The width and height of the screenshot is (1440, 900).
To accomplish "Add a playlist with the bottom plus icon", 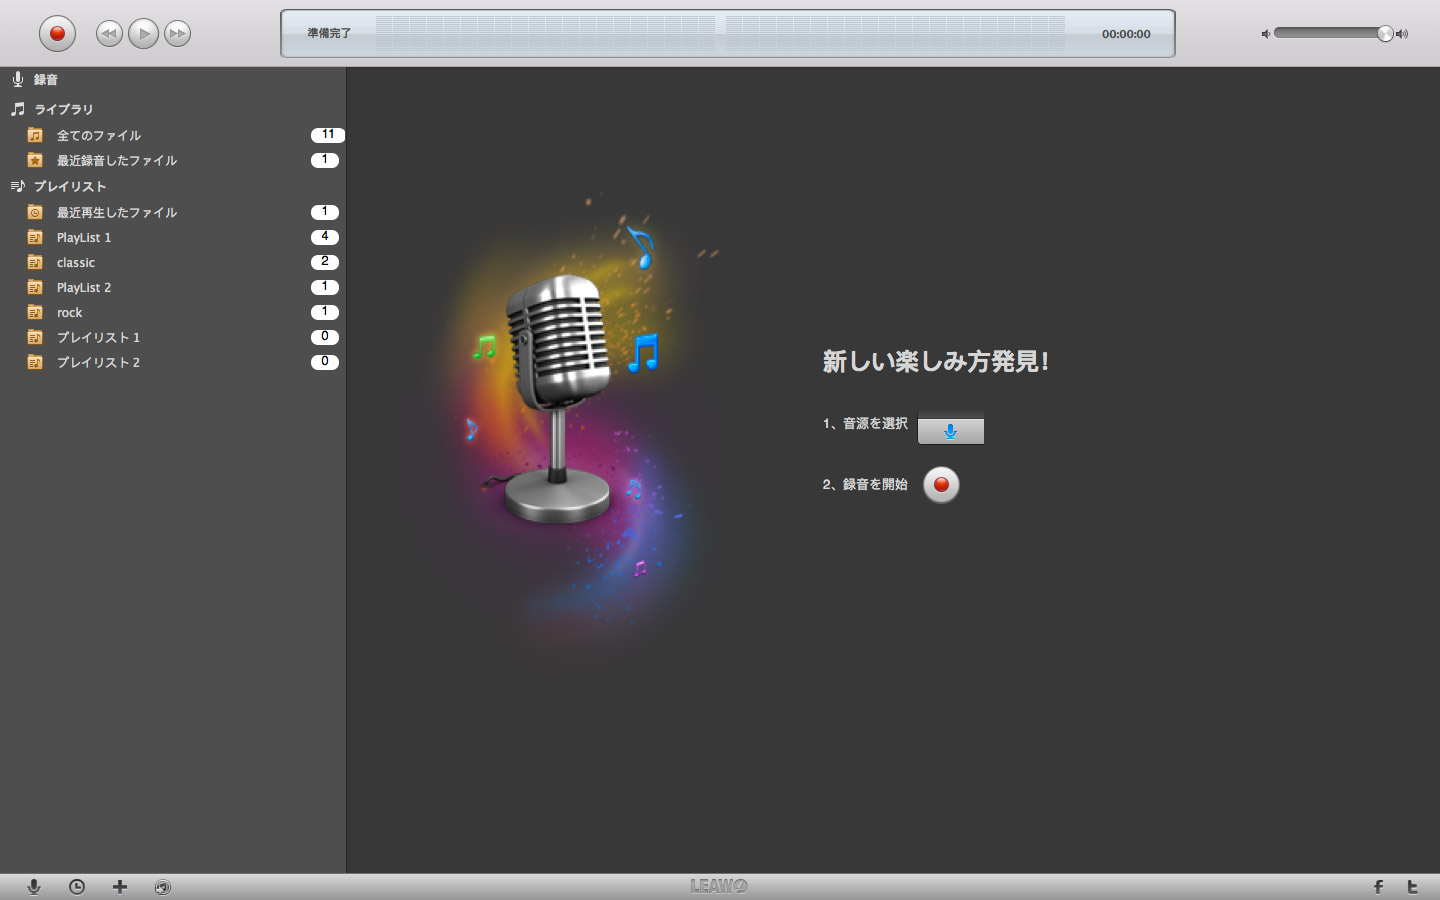I will (x=120, y=887).
